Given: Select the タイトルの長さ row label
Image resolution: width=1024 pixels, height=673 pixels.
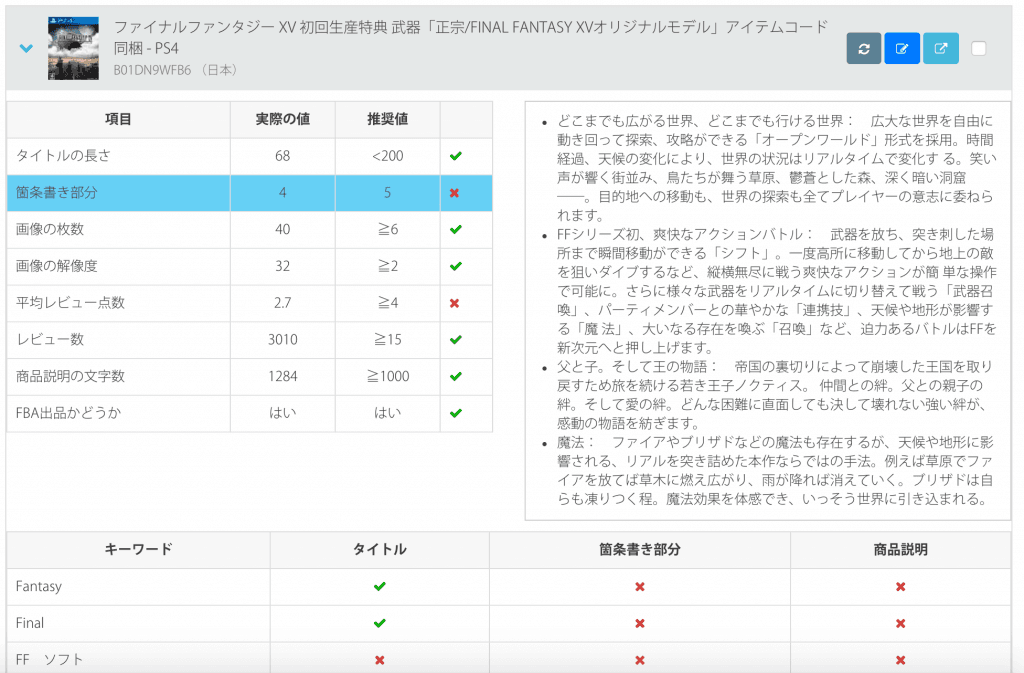Looking at the screenshot, I should pyautogui.click(x=63, y=156).
